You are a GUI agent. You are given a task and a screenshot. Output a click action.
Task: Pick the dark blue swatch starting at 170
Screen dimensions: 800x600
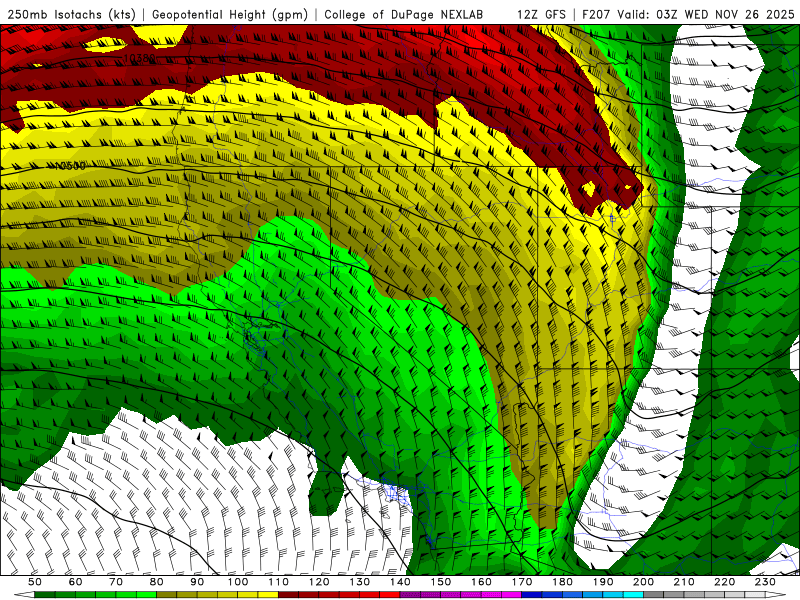pyautogui.click(x=532, y=595)
